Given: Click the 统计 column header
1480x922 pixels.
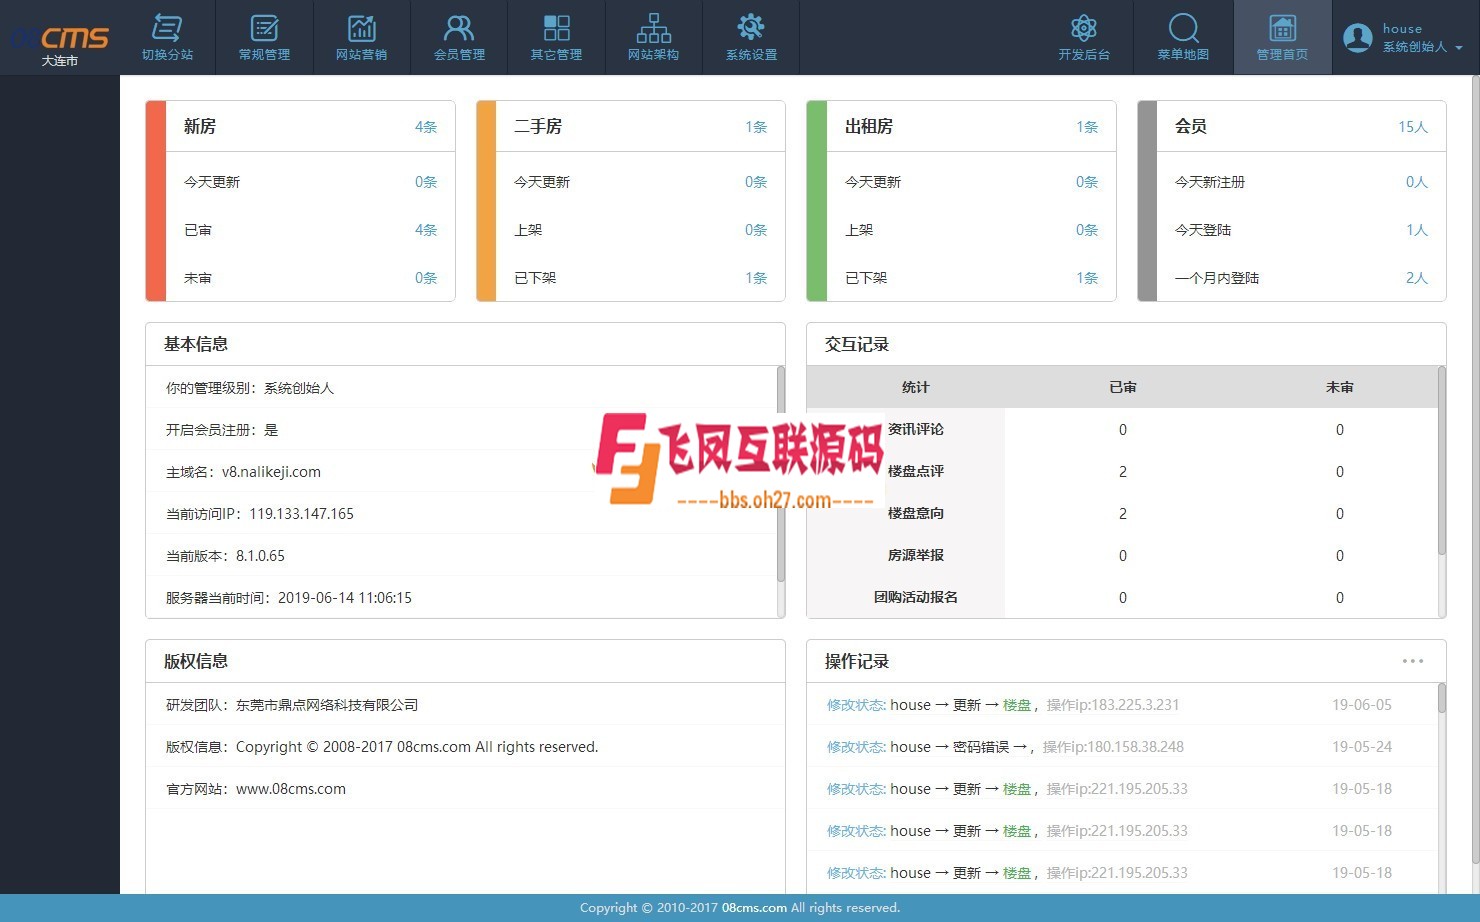Looking at the screenshot, I should click(x=915, y=387).
